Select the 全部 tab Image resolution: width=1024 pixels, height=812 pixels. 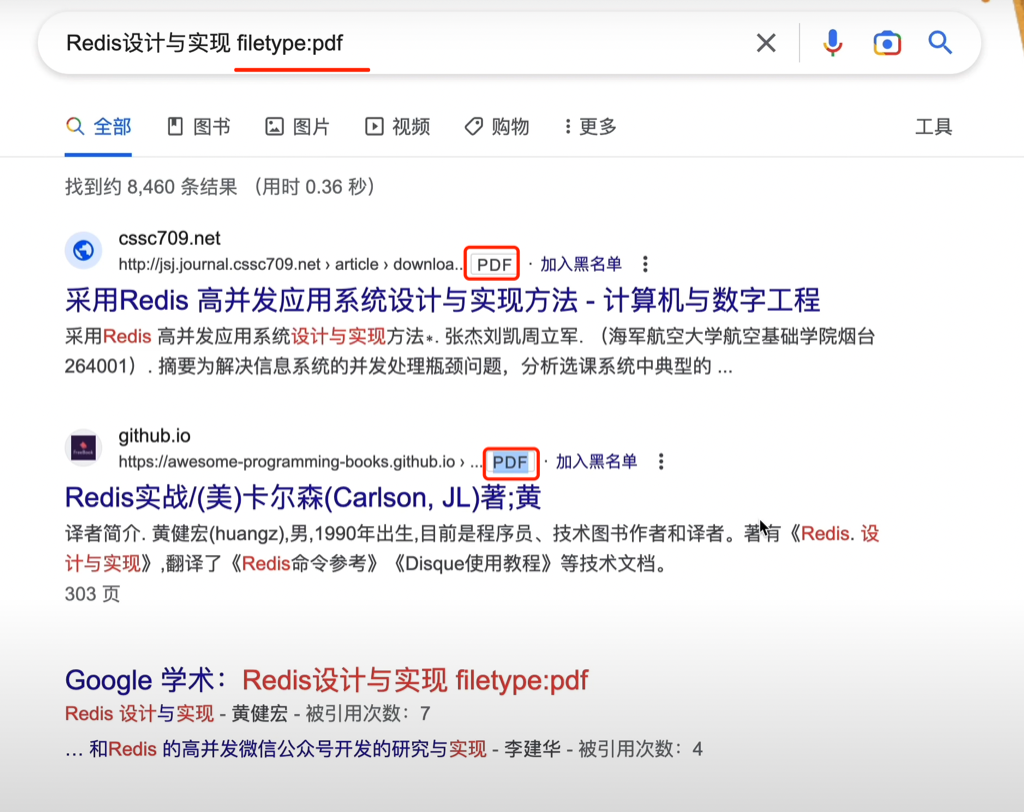(x=99, y=127)
